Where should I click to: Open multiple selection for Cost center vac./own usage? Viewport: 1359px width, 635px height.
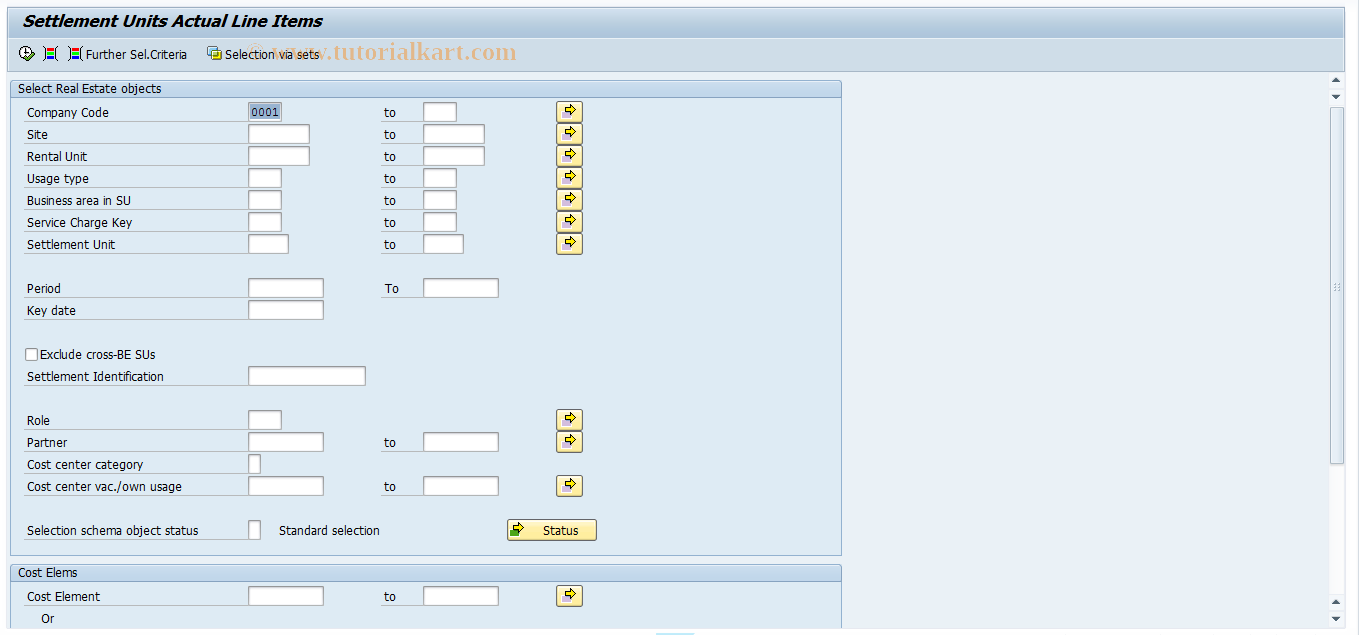(x=569, y=486)
